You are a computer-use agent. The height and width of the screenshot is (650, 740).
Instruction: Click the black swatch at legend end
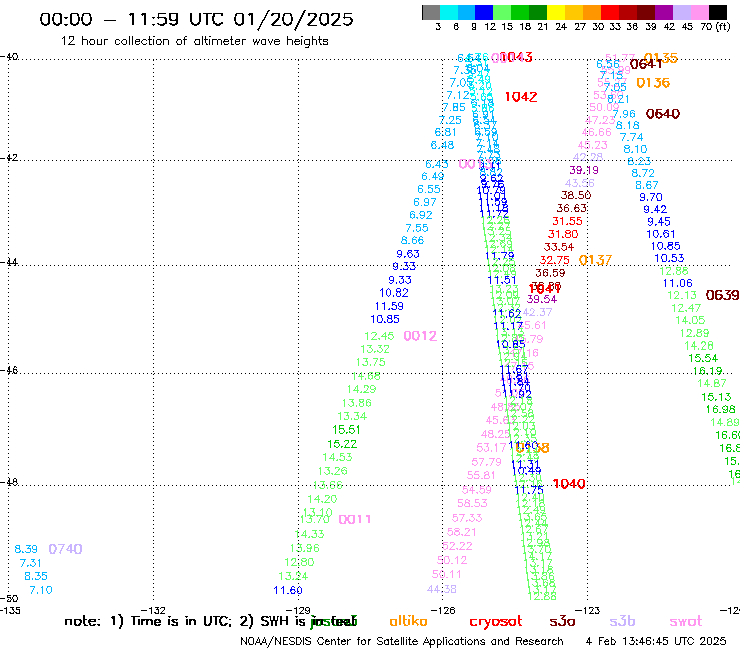pyautogui.click(x=717, y=13)
